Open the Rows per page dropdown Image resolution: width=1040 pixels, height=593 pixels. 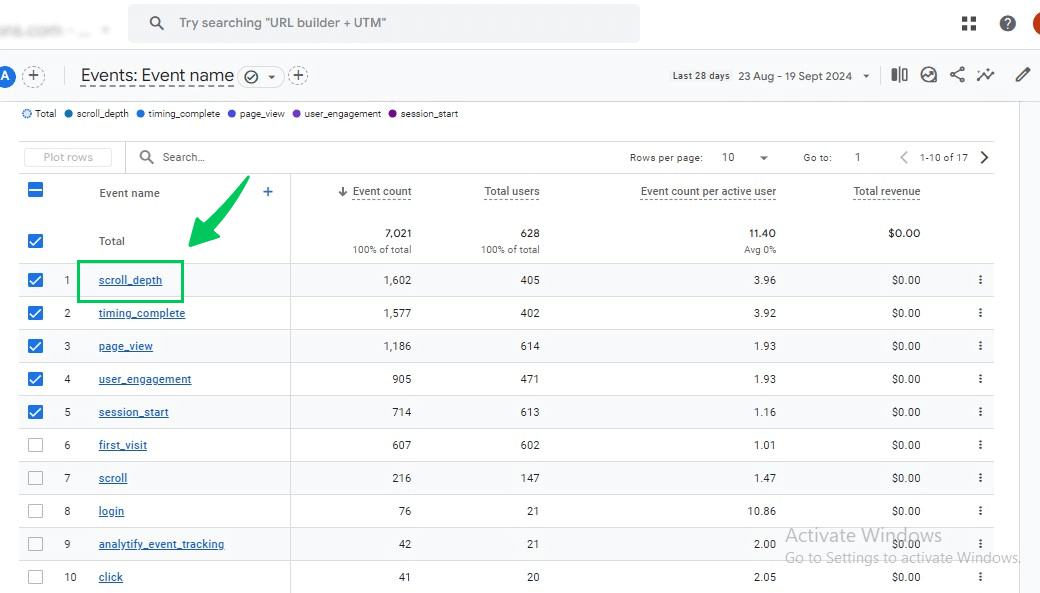pos(744,157)
